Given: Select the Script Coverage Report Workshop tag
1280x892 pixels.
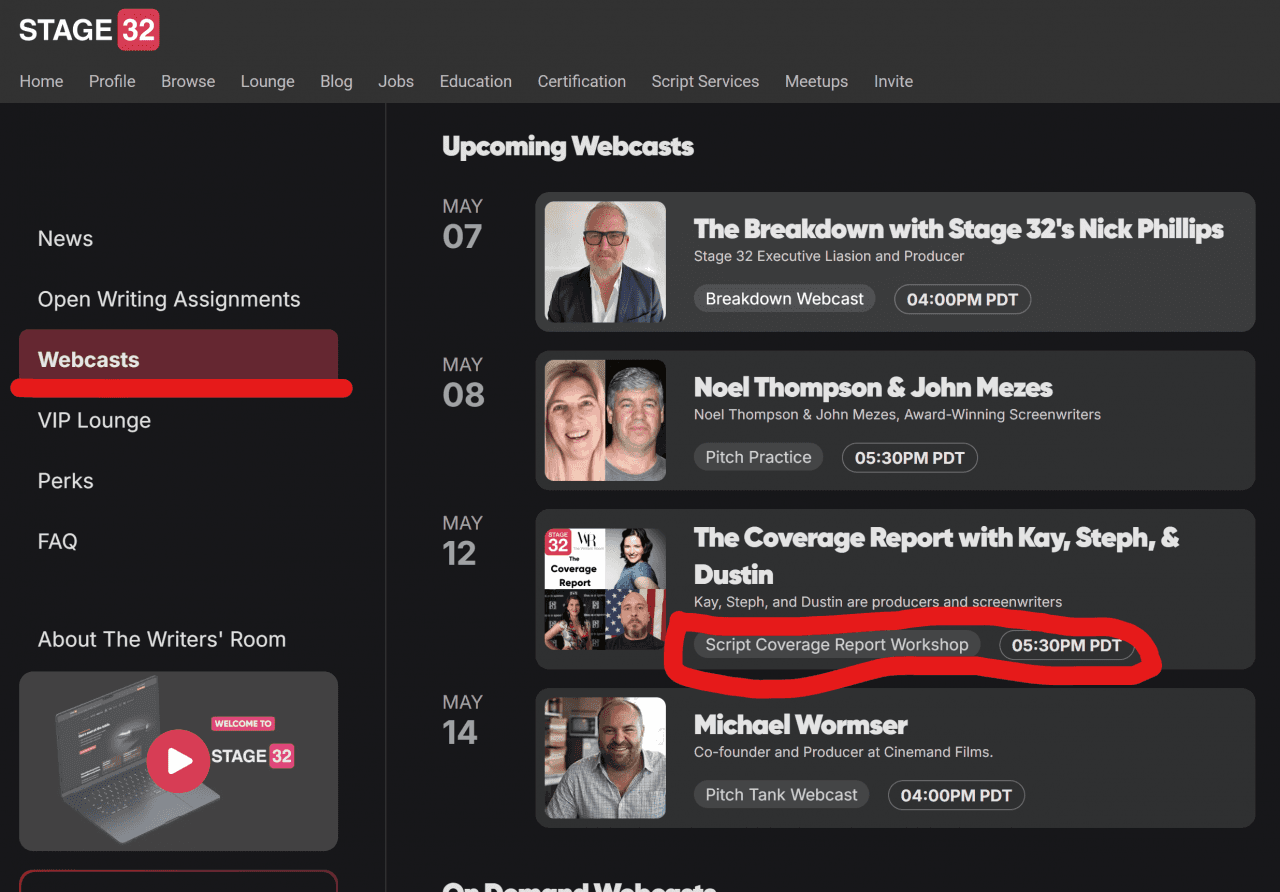Looking at the screenshot, I should pos(837,645).
